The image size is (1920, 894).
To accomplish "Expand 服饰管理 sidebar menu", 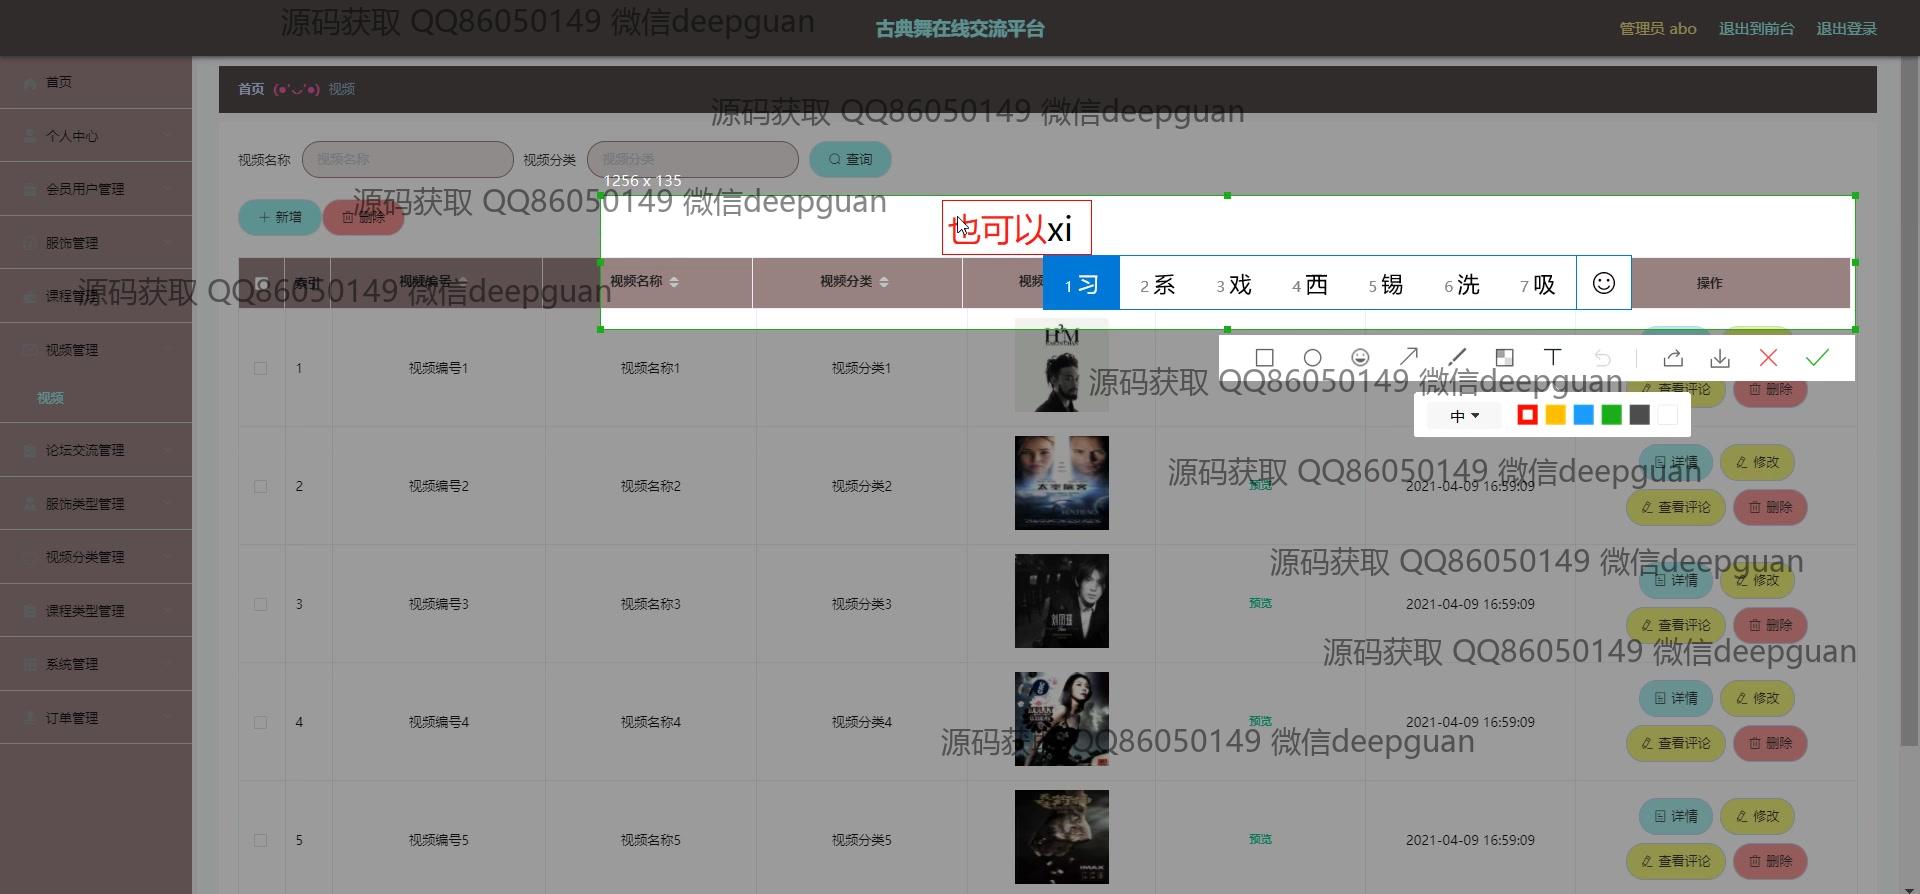I will coord(96,243).
